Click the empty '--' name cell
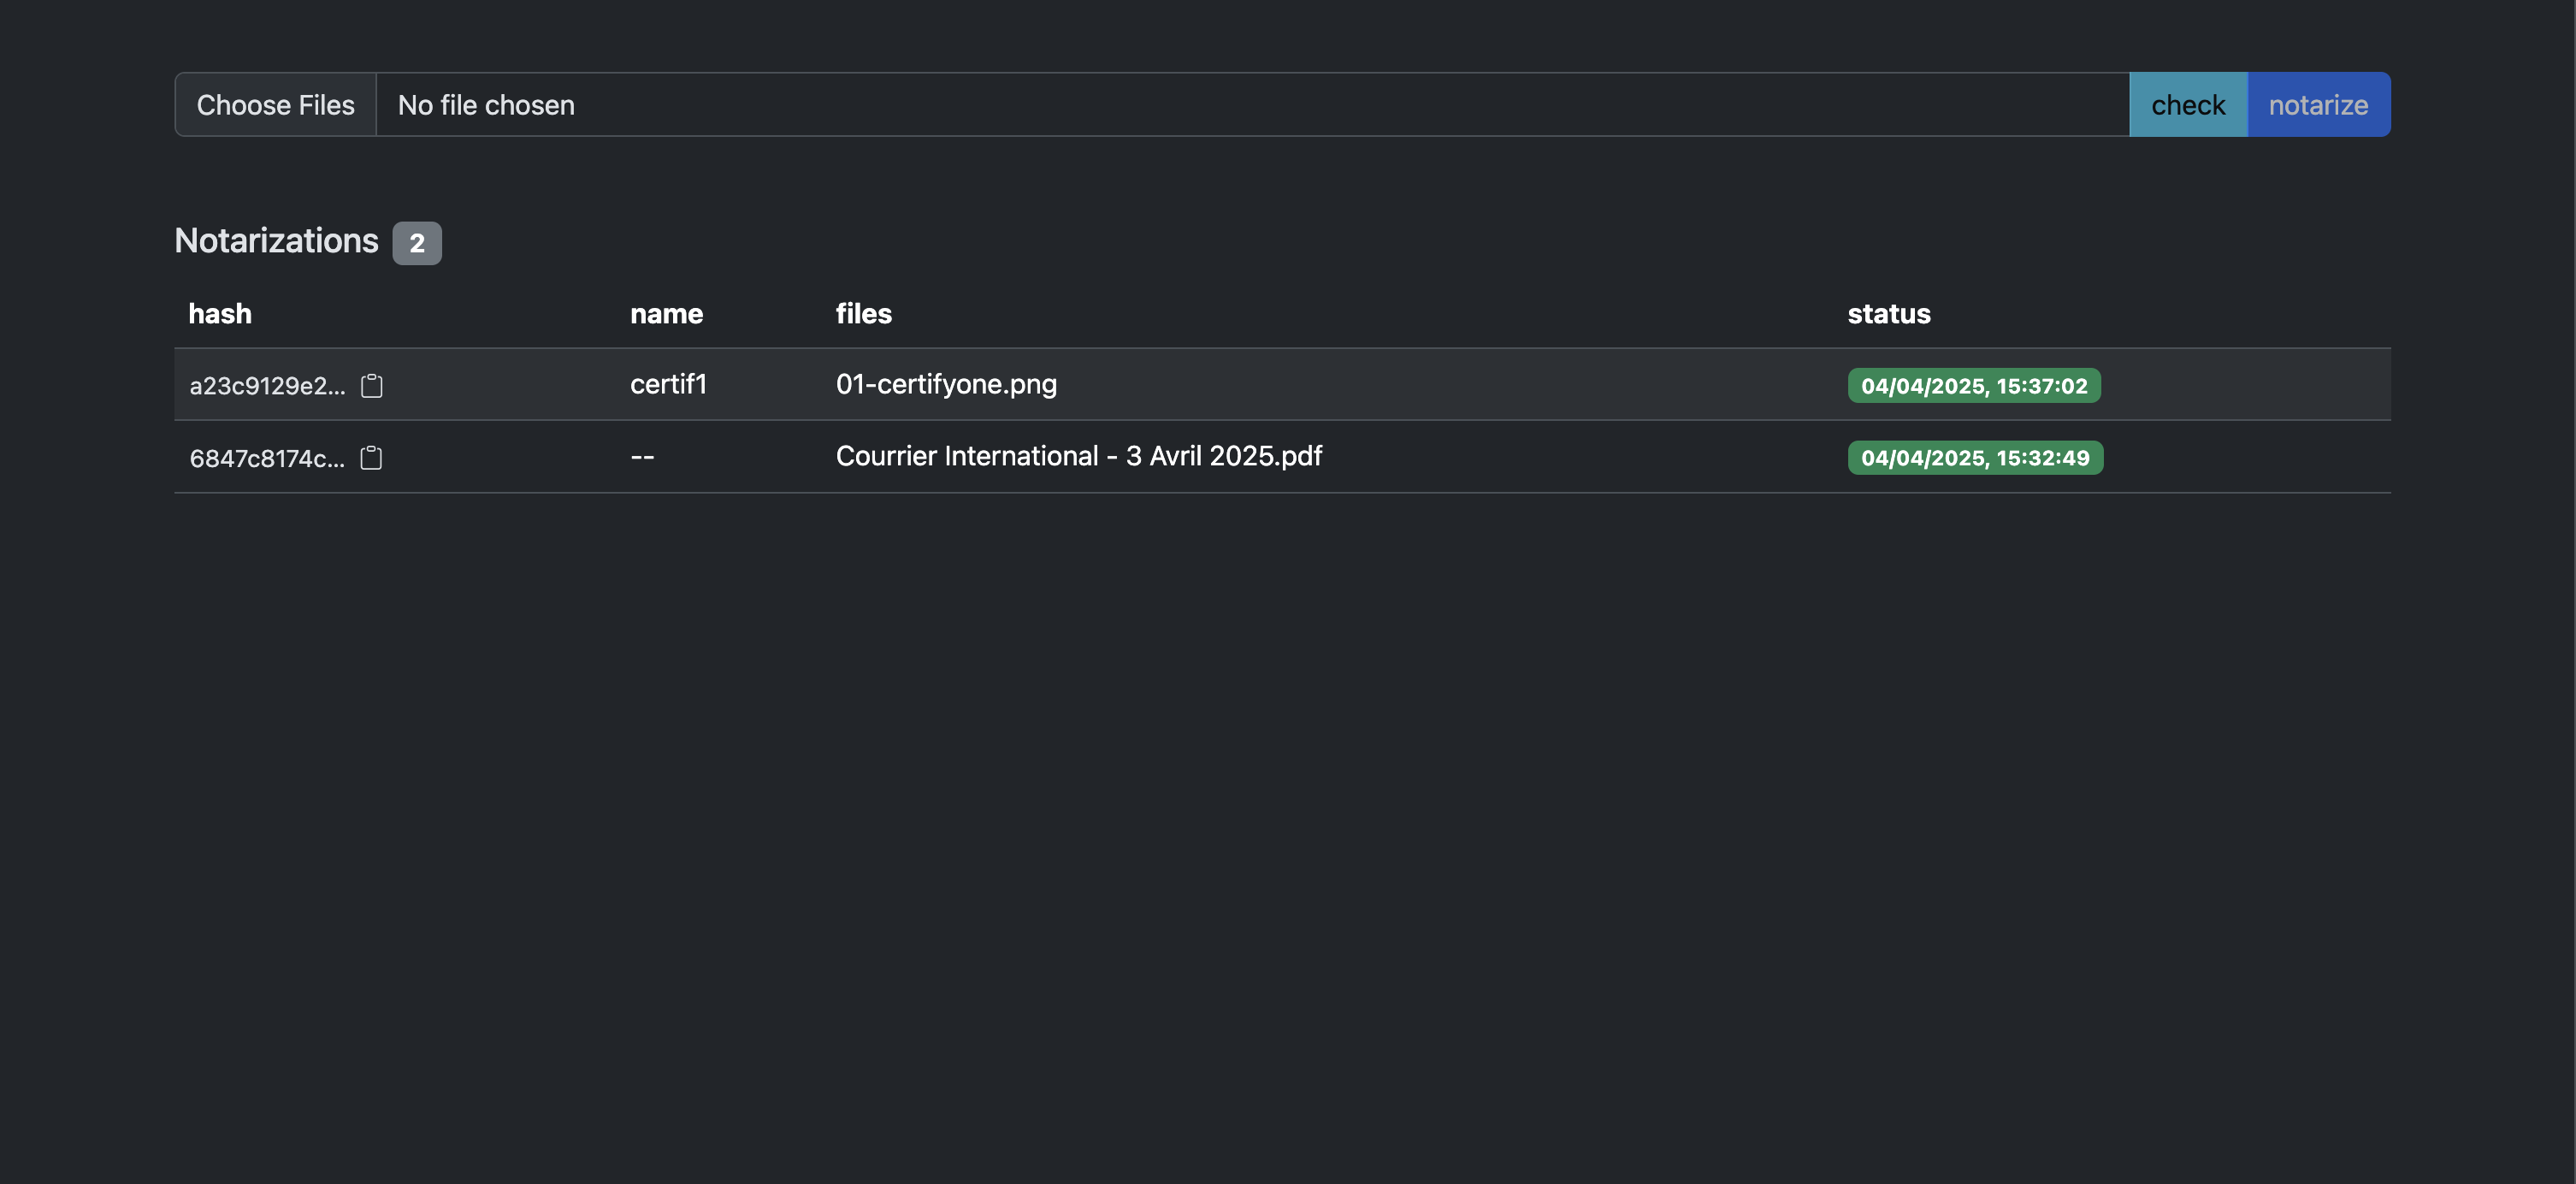The width and height of the screenshot is (2576, 1184). tap(642, 456)
